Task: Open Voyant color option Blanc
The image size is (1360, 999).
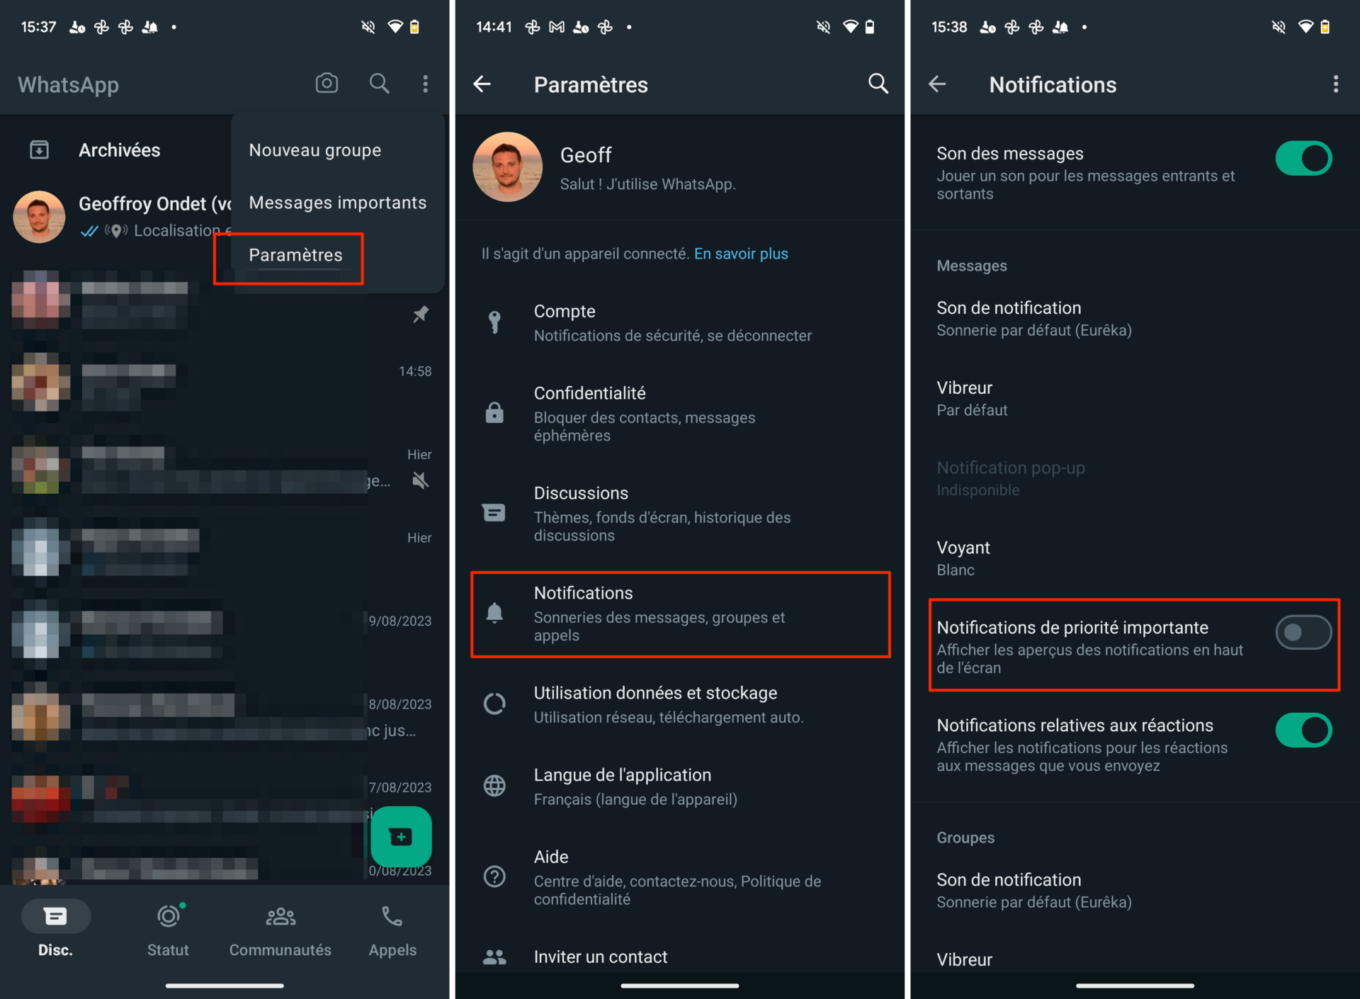Action: [x=1135, y=558]
